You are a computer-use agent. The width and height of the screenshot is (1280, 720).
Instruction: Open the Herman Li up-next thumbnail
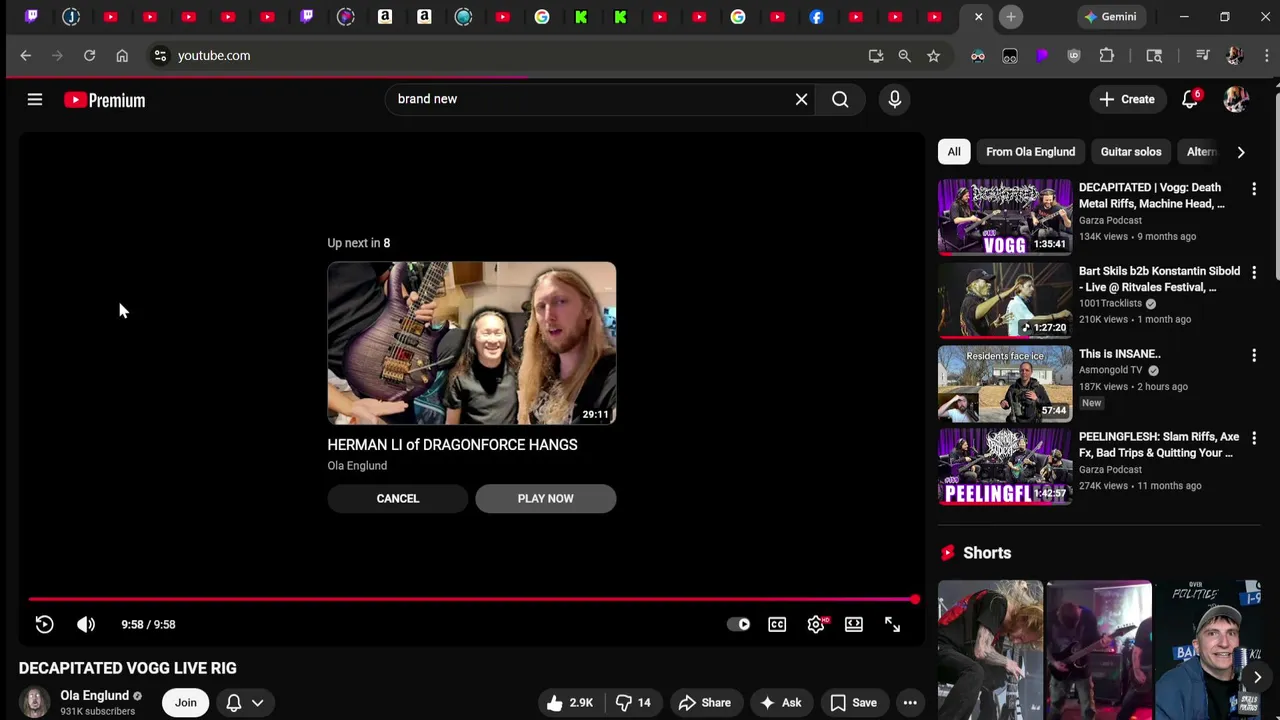click(x=471, y=343)
